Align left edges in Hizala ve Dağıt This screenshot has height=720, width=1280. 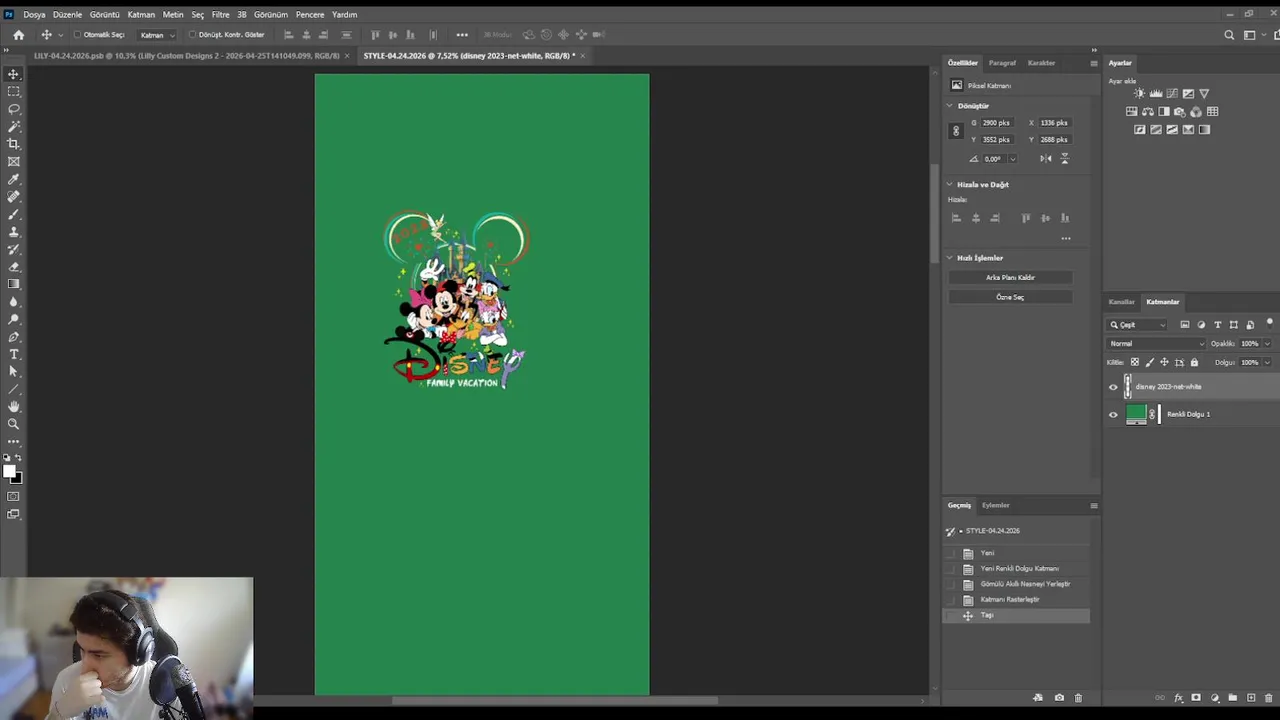click(x=956, y=218)
